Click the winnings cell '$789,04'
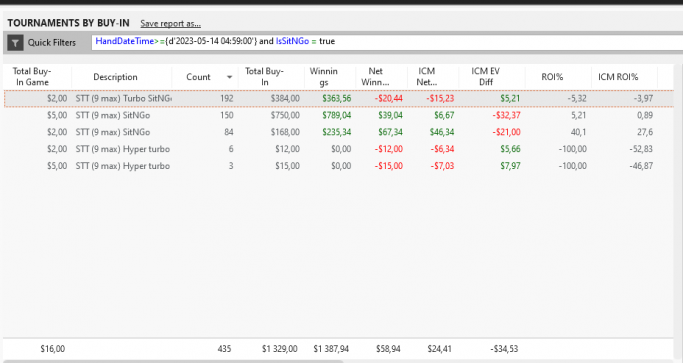 pyautogui.click(x=337, y=115)
